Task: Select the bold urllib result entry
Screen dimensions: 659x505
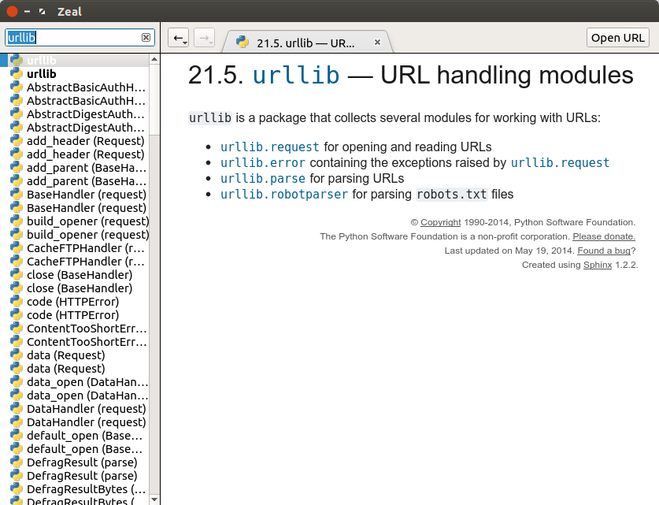Action: pos(41,75)
